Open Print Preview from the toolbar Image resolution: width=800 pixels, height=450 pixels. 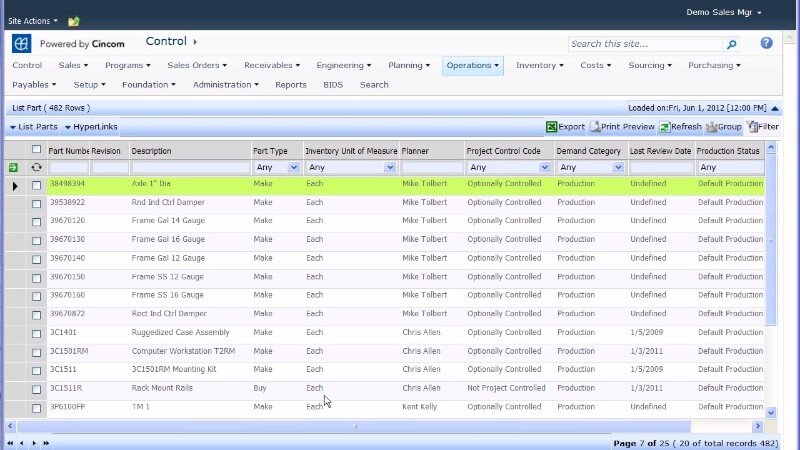596,127
